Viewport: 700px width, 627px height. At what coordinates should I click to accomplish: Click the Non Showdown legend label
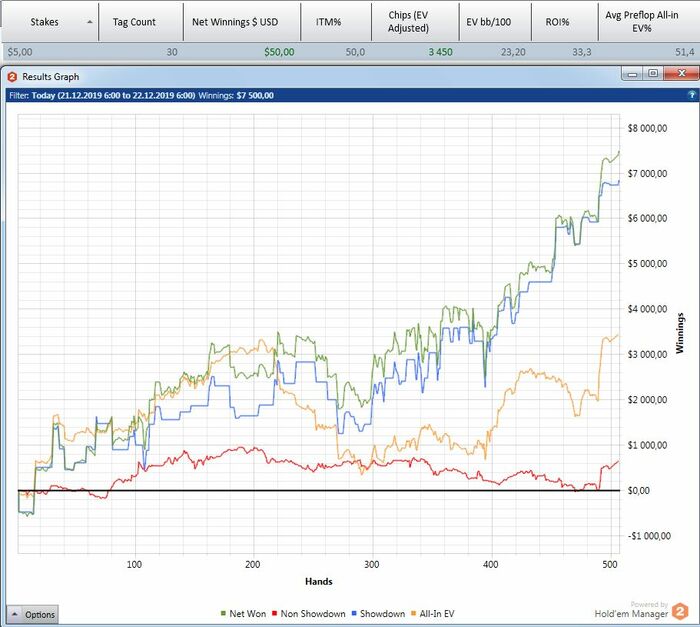313,614
